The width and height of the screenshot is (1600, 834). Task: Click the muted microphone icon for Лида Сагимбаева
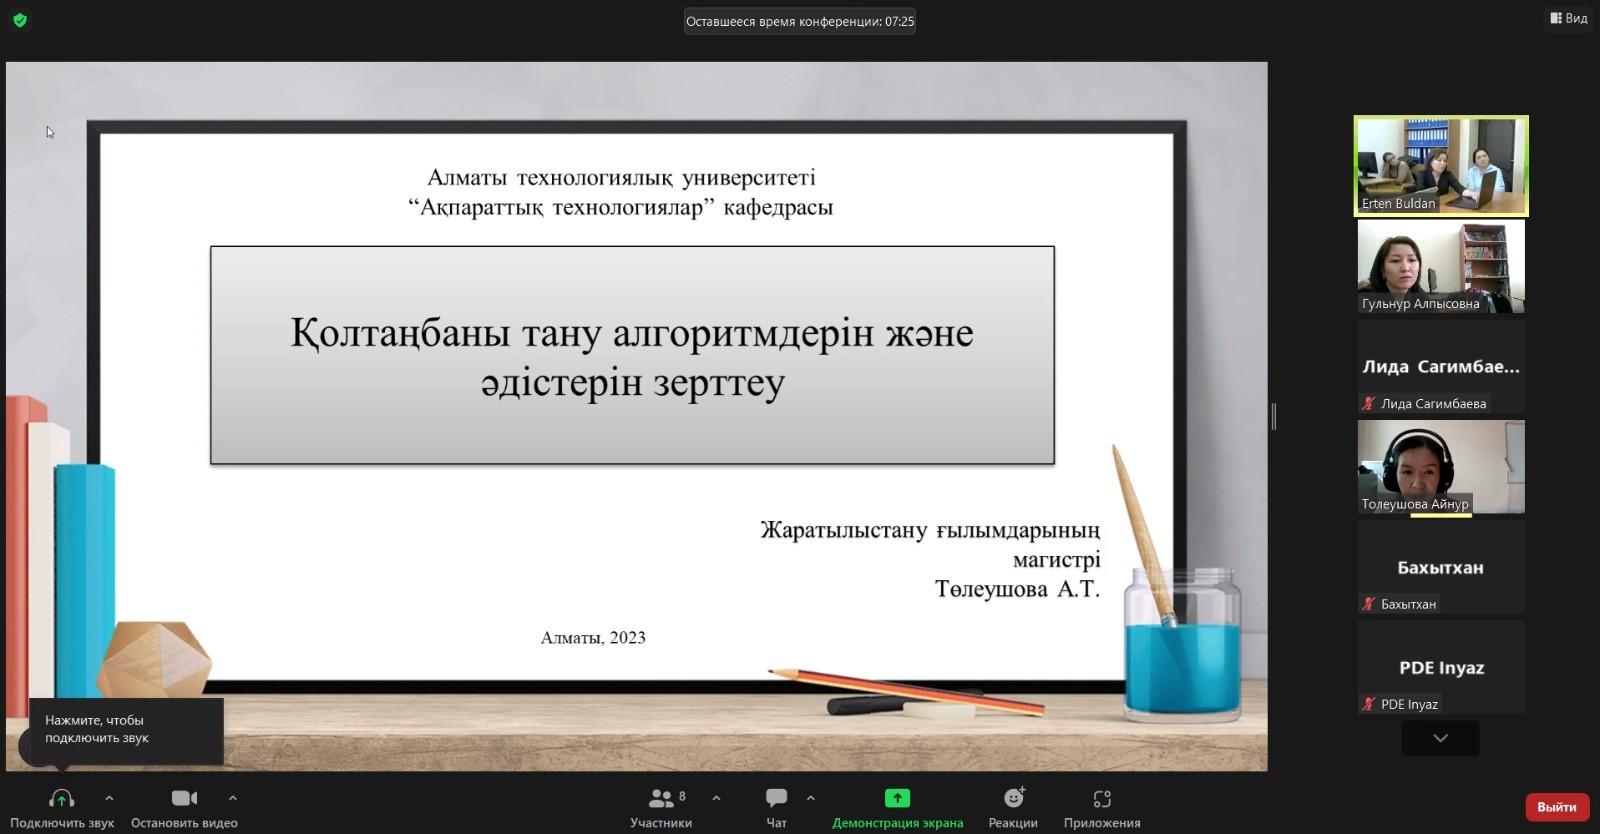[1368, 404]
